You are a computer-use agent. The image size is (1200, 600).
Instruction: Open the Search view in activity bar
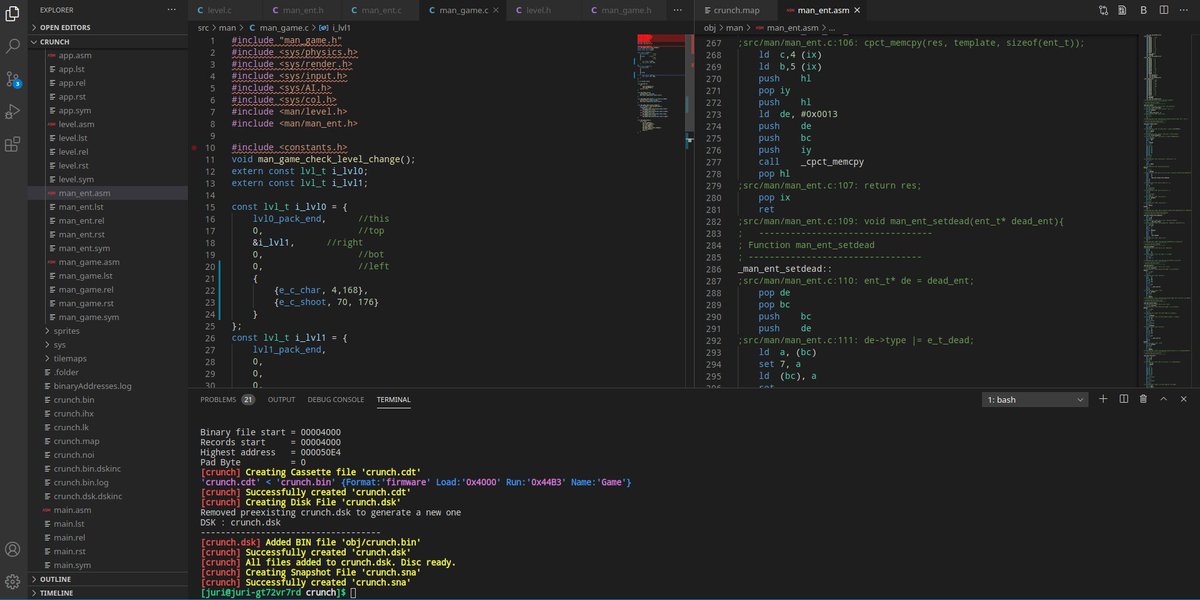tap(13, 46)
